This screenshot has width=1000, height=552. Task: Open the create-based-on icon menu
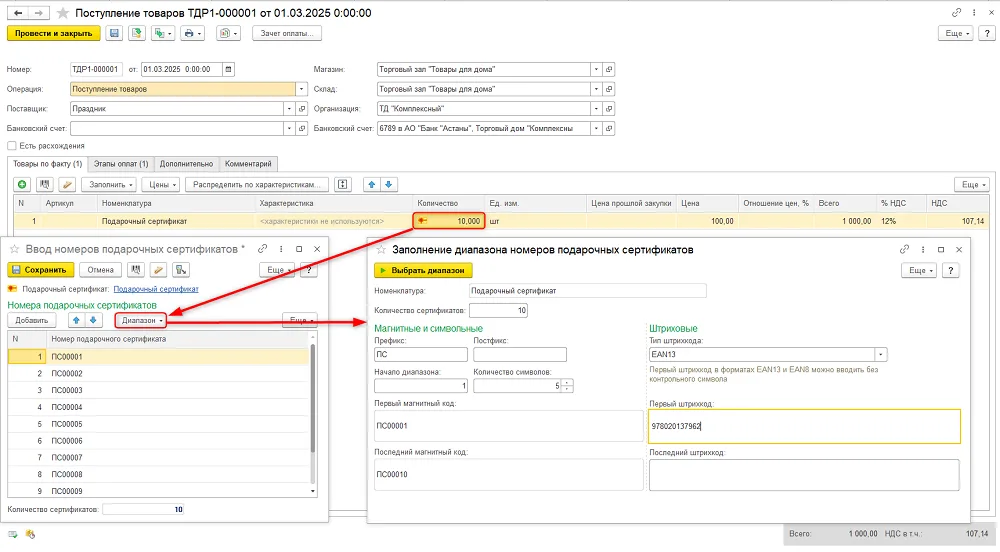pyautogui.click(x=161, y=33)
